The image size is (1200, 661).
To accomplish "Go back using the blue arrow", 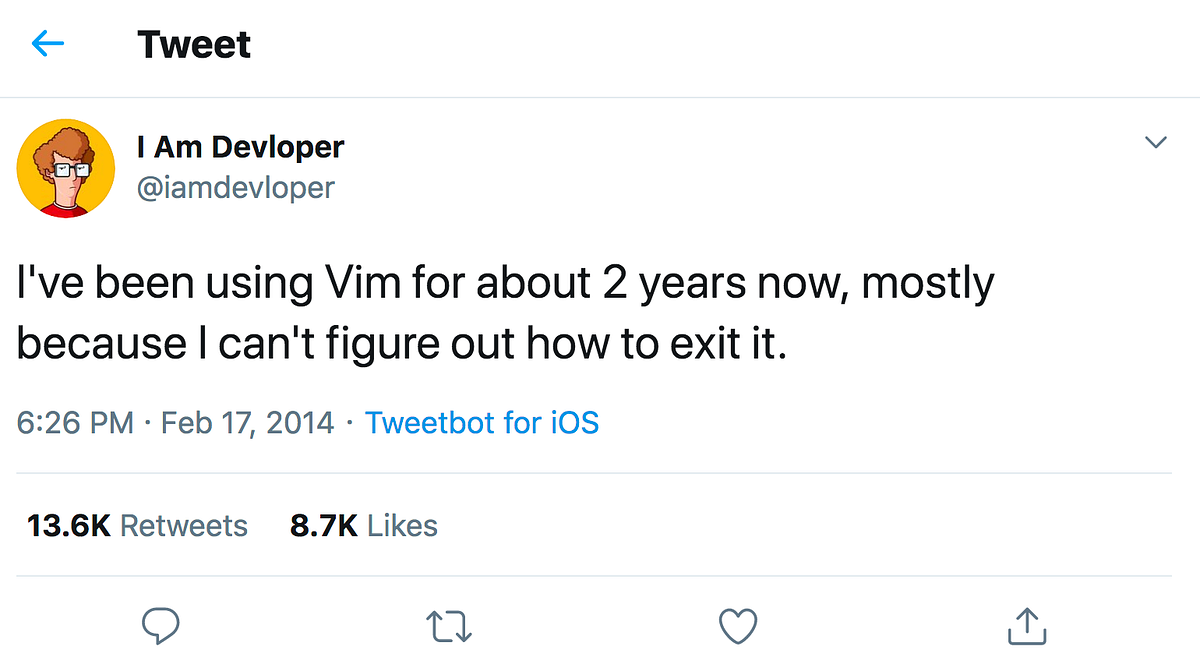I will [48, 44].
